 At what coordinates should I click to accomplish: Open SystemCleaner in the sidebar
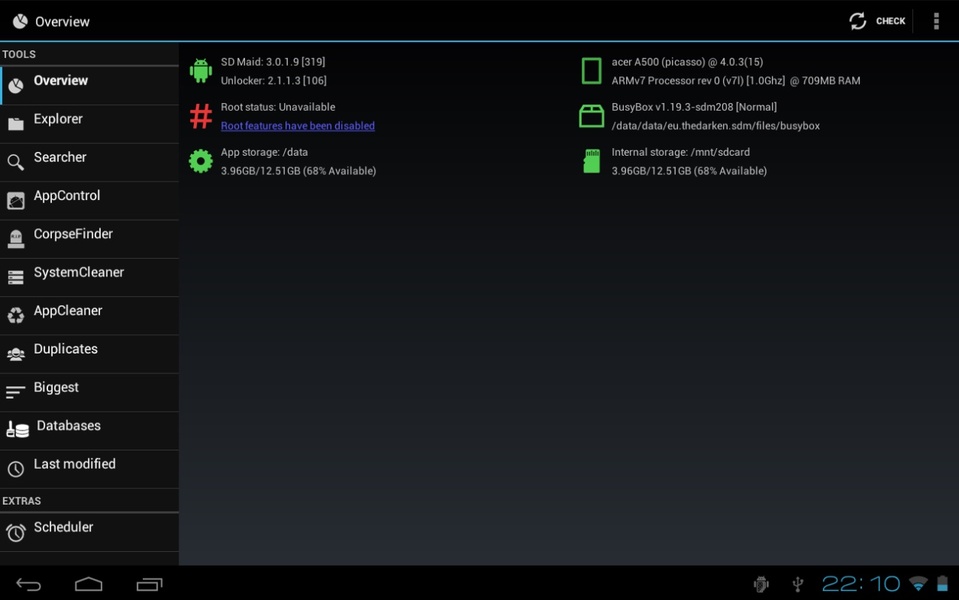pos(79,273)
